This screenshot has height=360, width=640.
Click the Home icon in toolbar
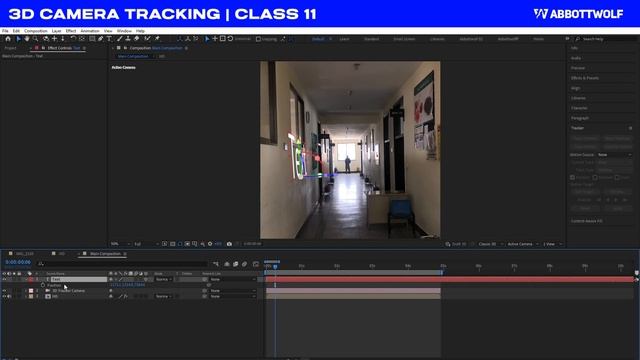coord(8,39)
